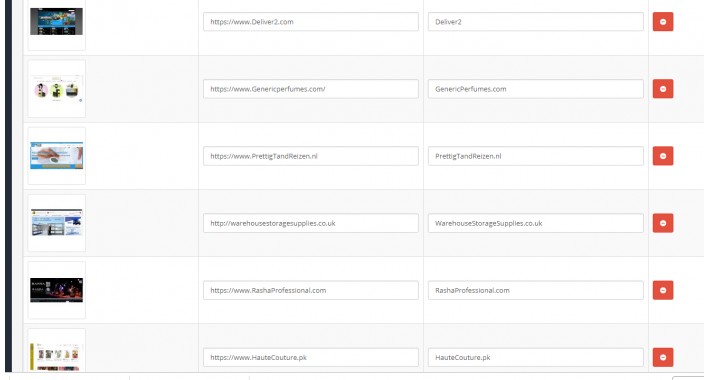Edit the https://www.PrettigTandReizen.nl URL field
This screenshot has width=710, height=380.
point(311,156)
